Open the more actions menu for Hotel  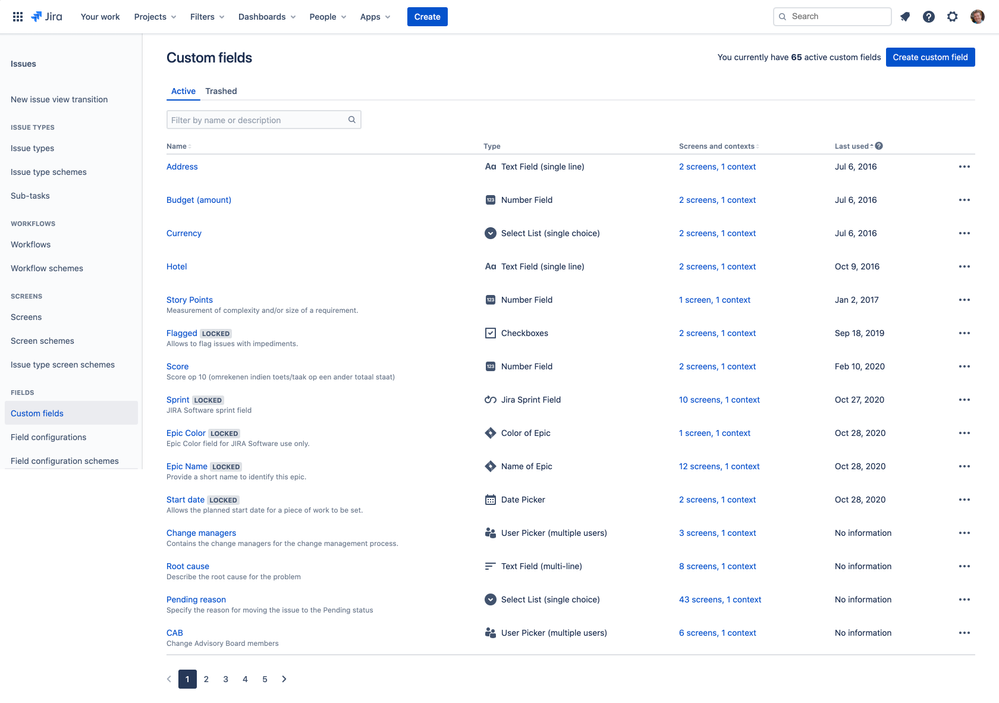point(964,266)
